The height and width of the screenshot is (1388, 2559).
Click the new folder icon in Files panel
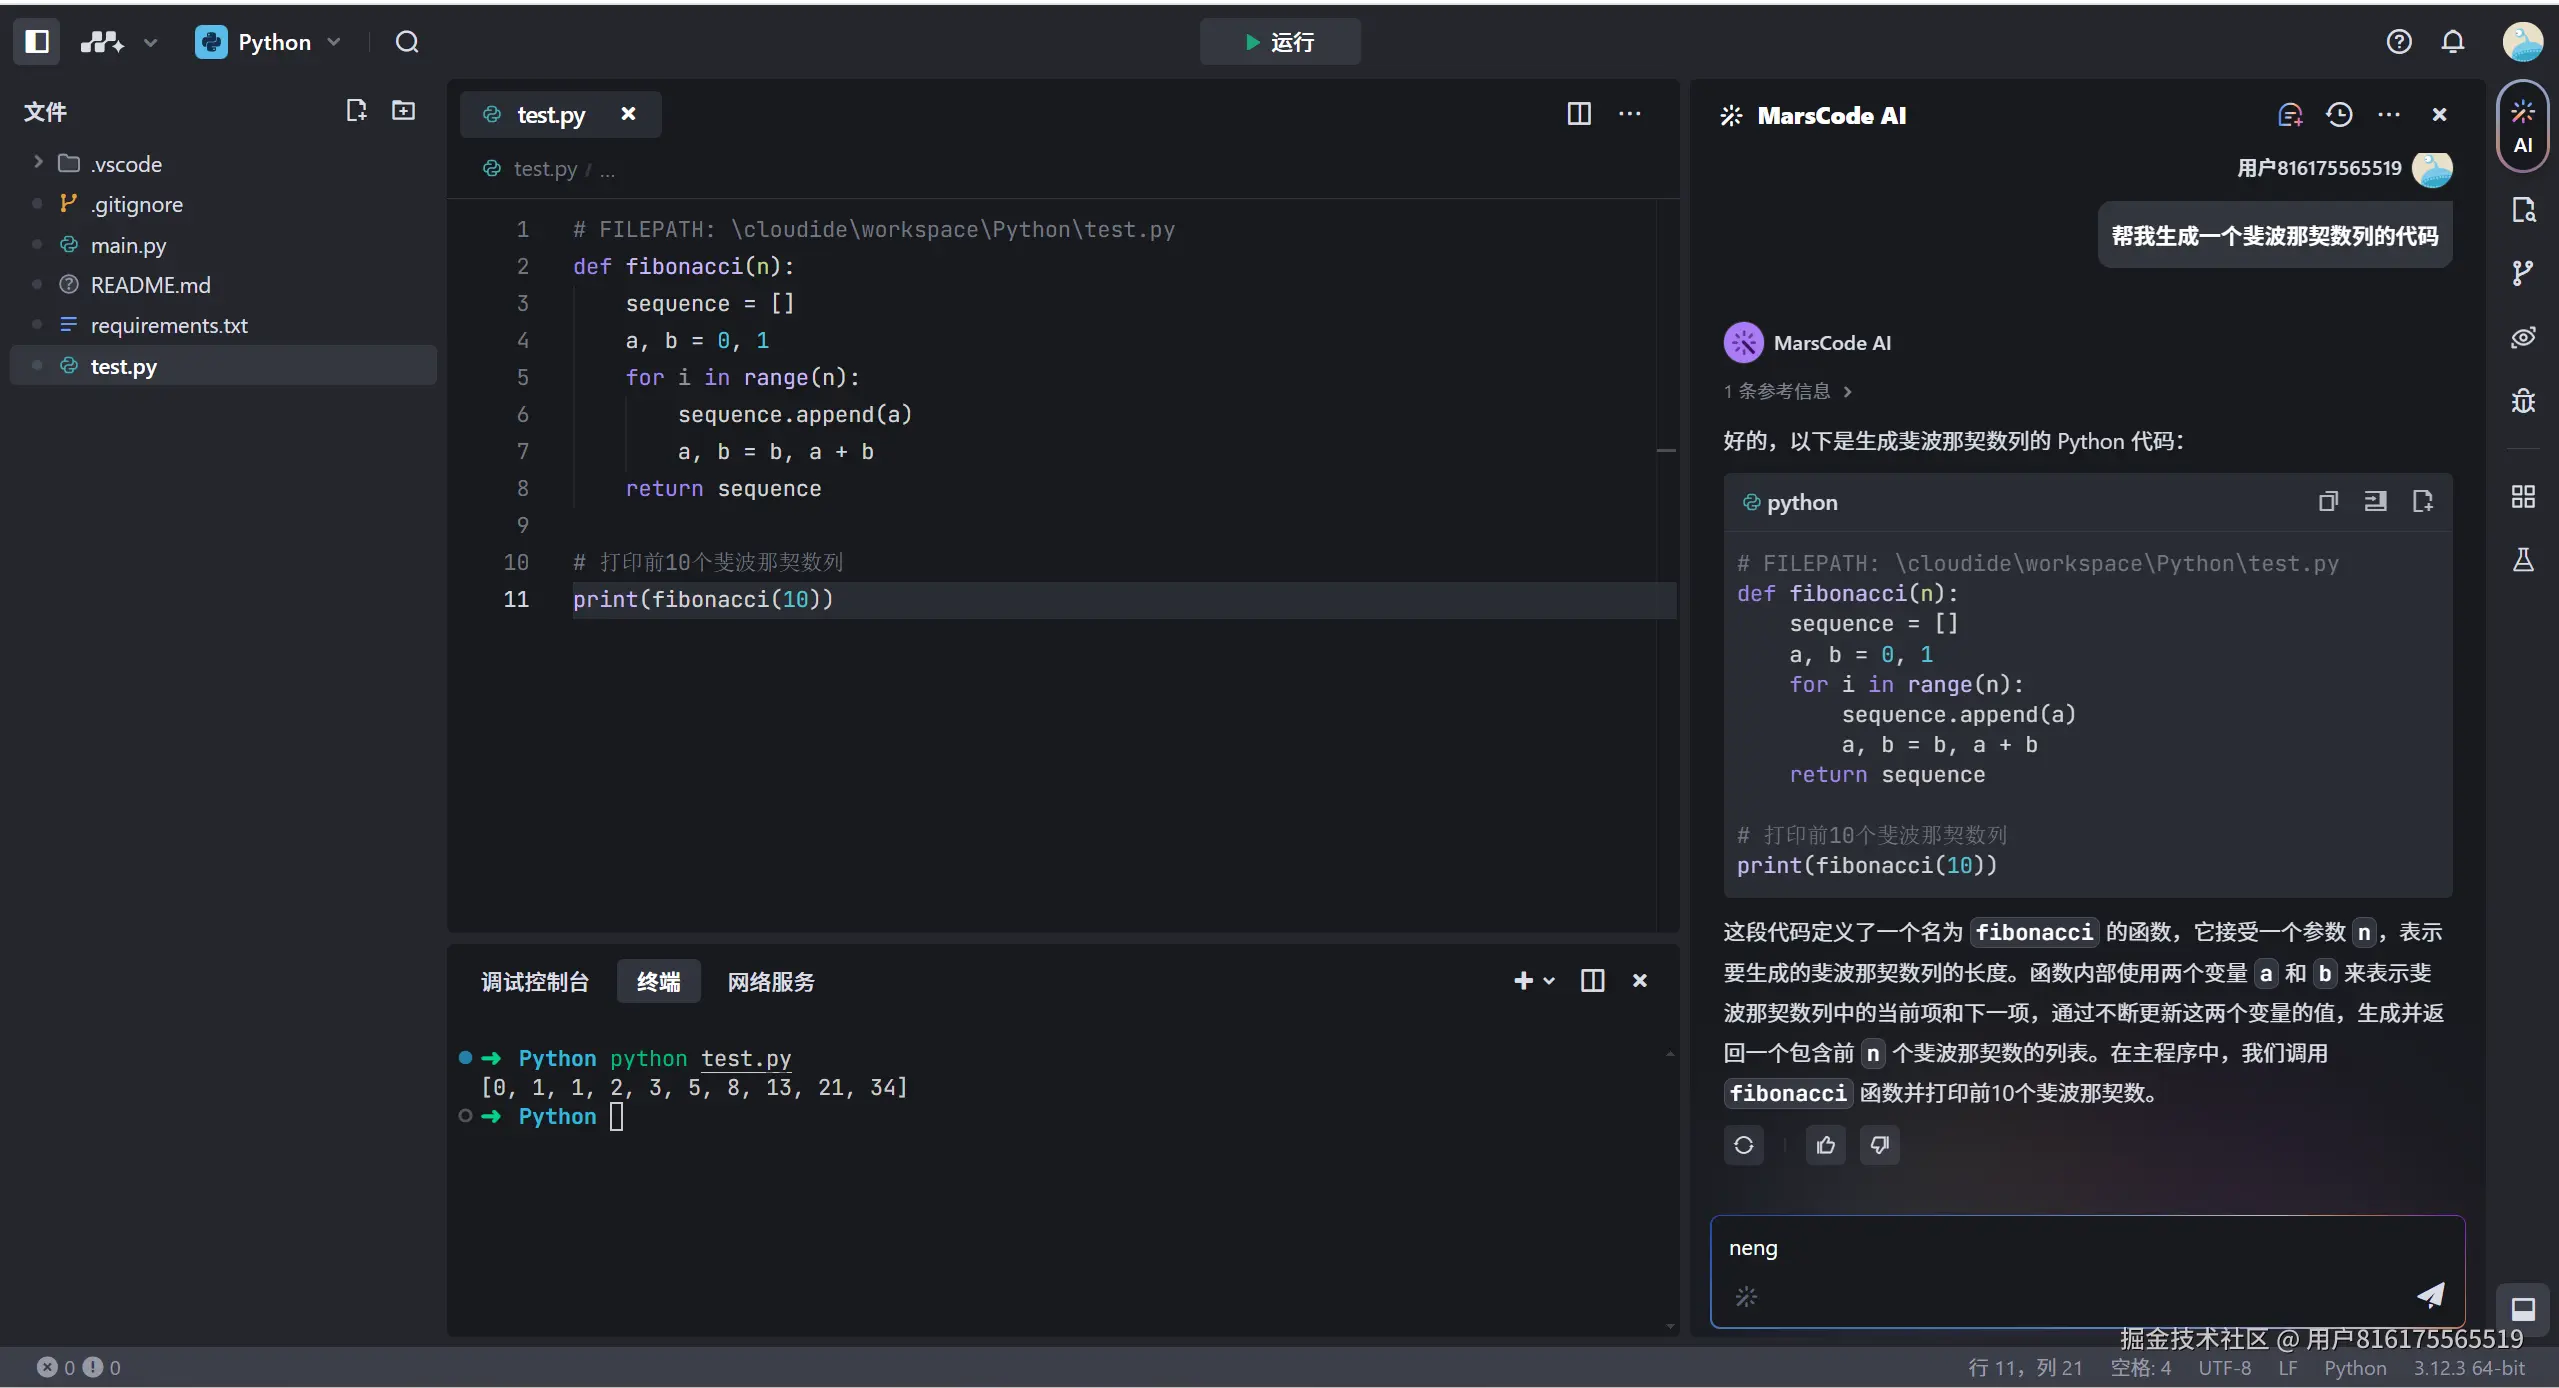(x=403, y=111)
